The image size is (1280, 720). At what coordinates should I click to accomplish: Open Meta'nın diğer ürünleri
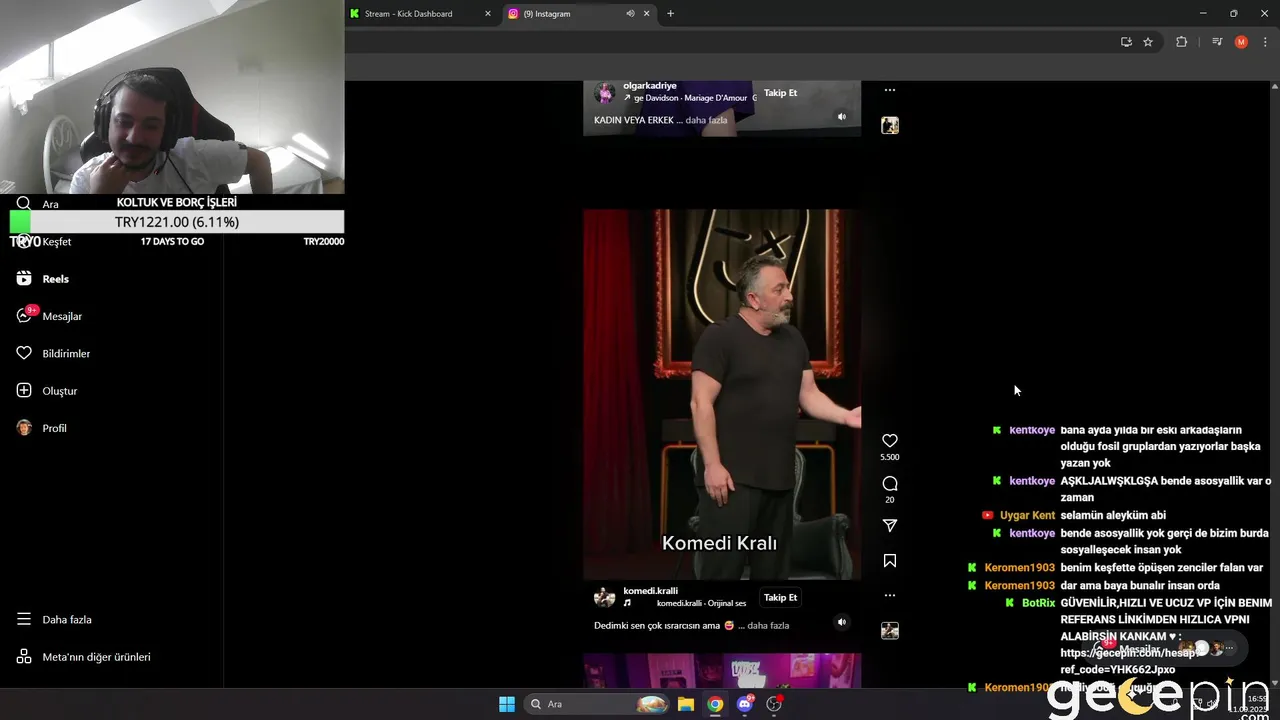click(84, 657)
